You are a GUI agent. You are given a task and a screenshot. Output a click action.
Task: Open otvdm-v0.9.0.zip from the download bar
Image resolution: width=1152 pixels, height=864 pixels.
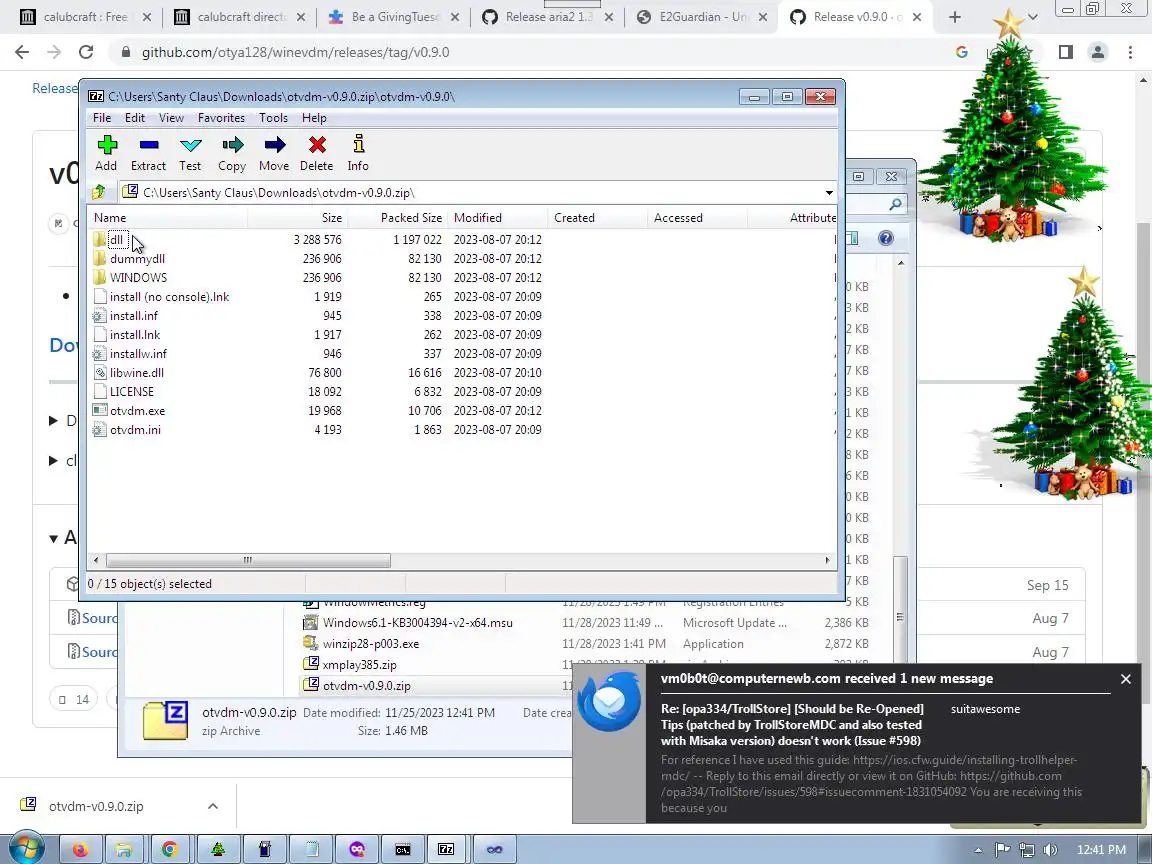point(96,806)
